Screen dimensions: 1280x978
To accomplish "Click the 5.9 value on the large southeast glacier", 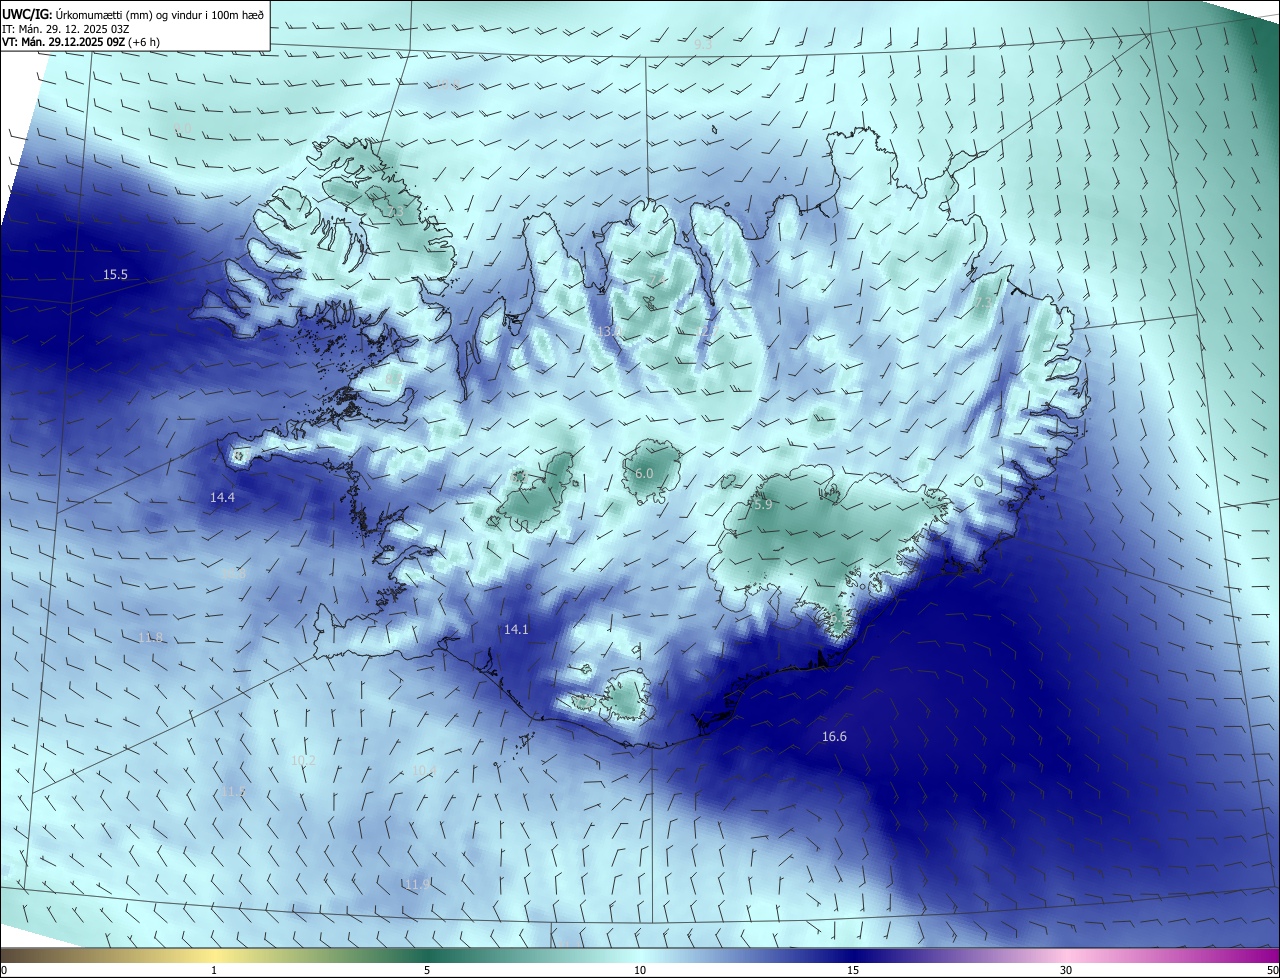I will tap(763, 505).
